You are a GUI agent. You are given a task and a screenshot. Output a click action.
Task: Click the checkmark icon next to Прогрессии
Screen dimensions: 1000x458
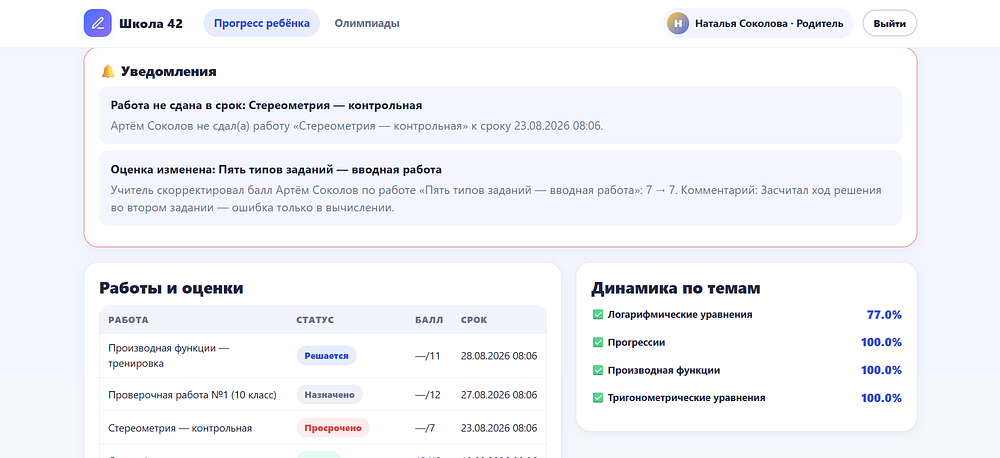pyautogui.click(x=598, y=343)
